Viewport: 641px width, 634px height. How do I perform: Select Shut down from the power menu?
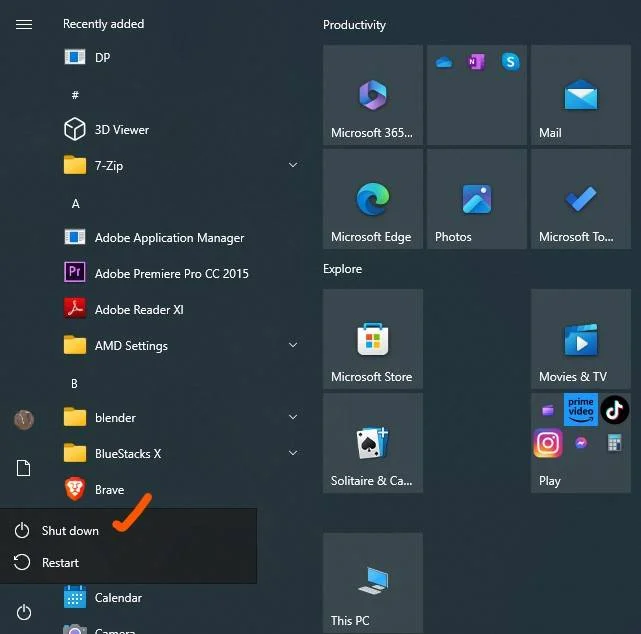point(128,531)
